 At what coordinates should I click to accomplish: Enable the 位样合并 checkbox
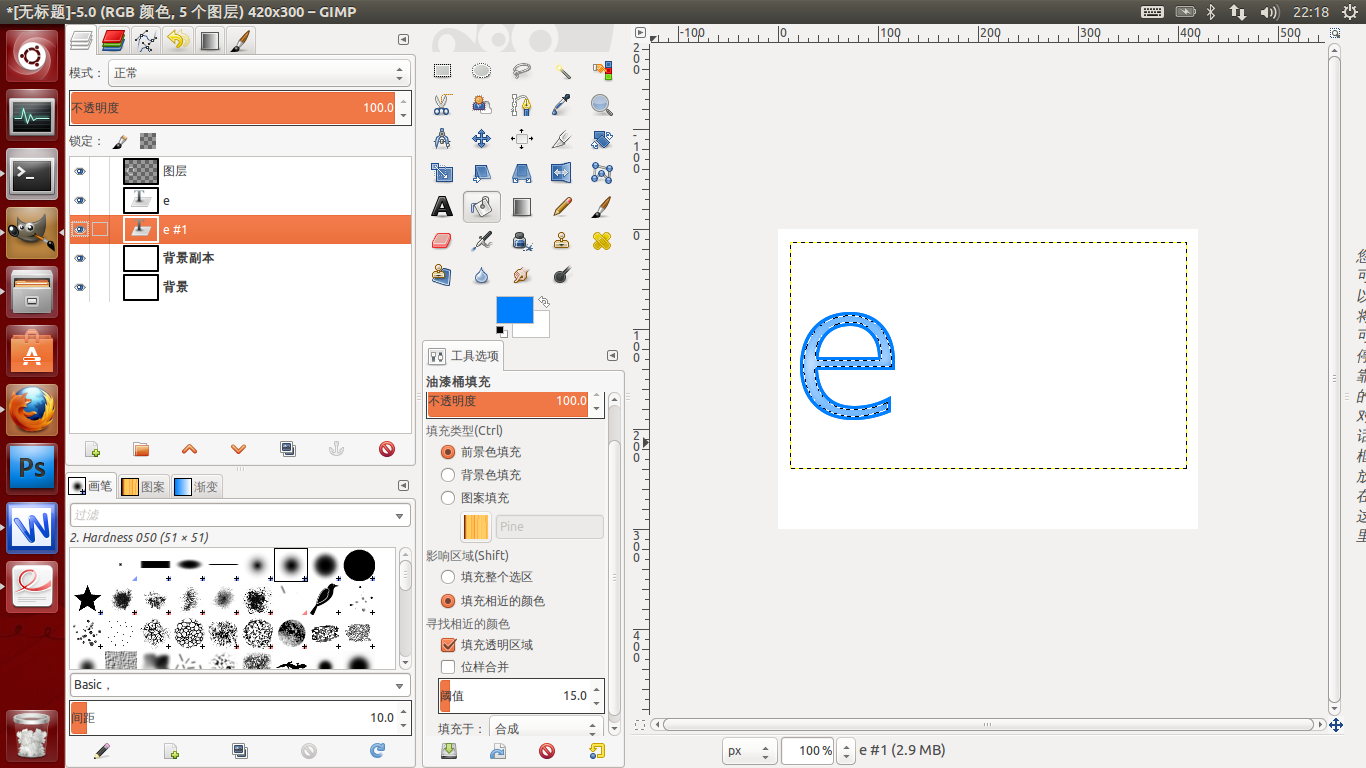coord(448,667)
